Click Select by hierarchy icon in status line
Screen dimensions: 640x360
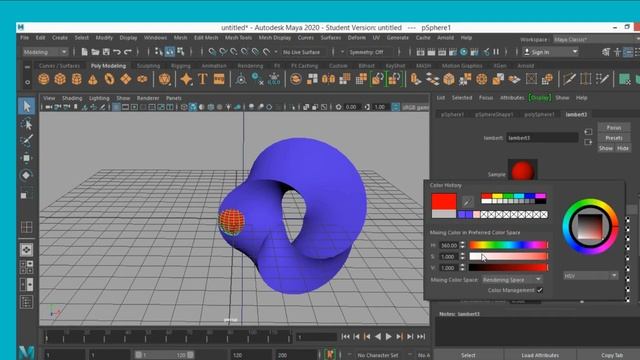point(158,52)
